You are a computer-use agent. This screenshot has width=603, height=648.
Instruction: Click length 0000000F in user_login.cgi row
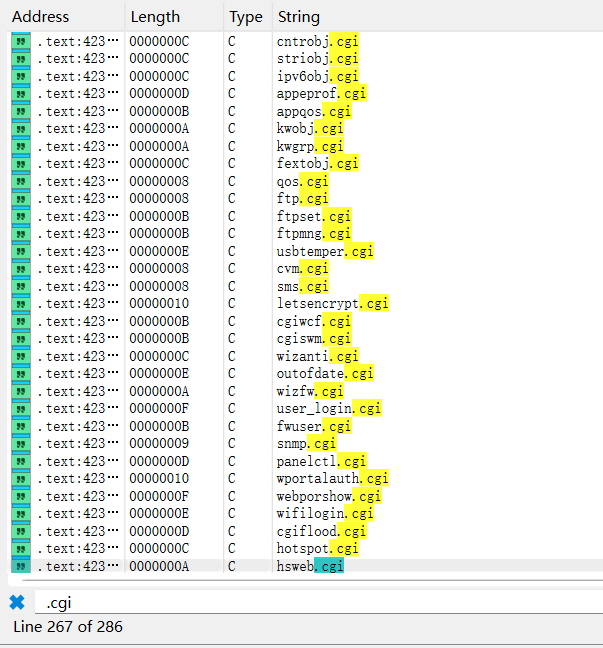coord(159,409)
